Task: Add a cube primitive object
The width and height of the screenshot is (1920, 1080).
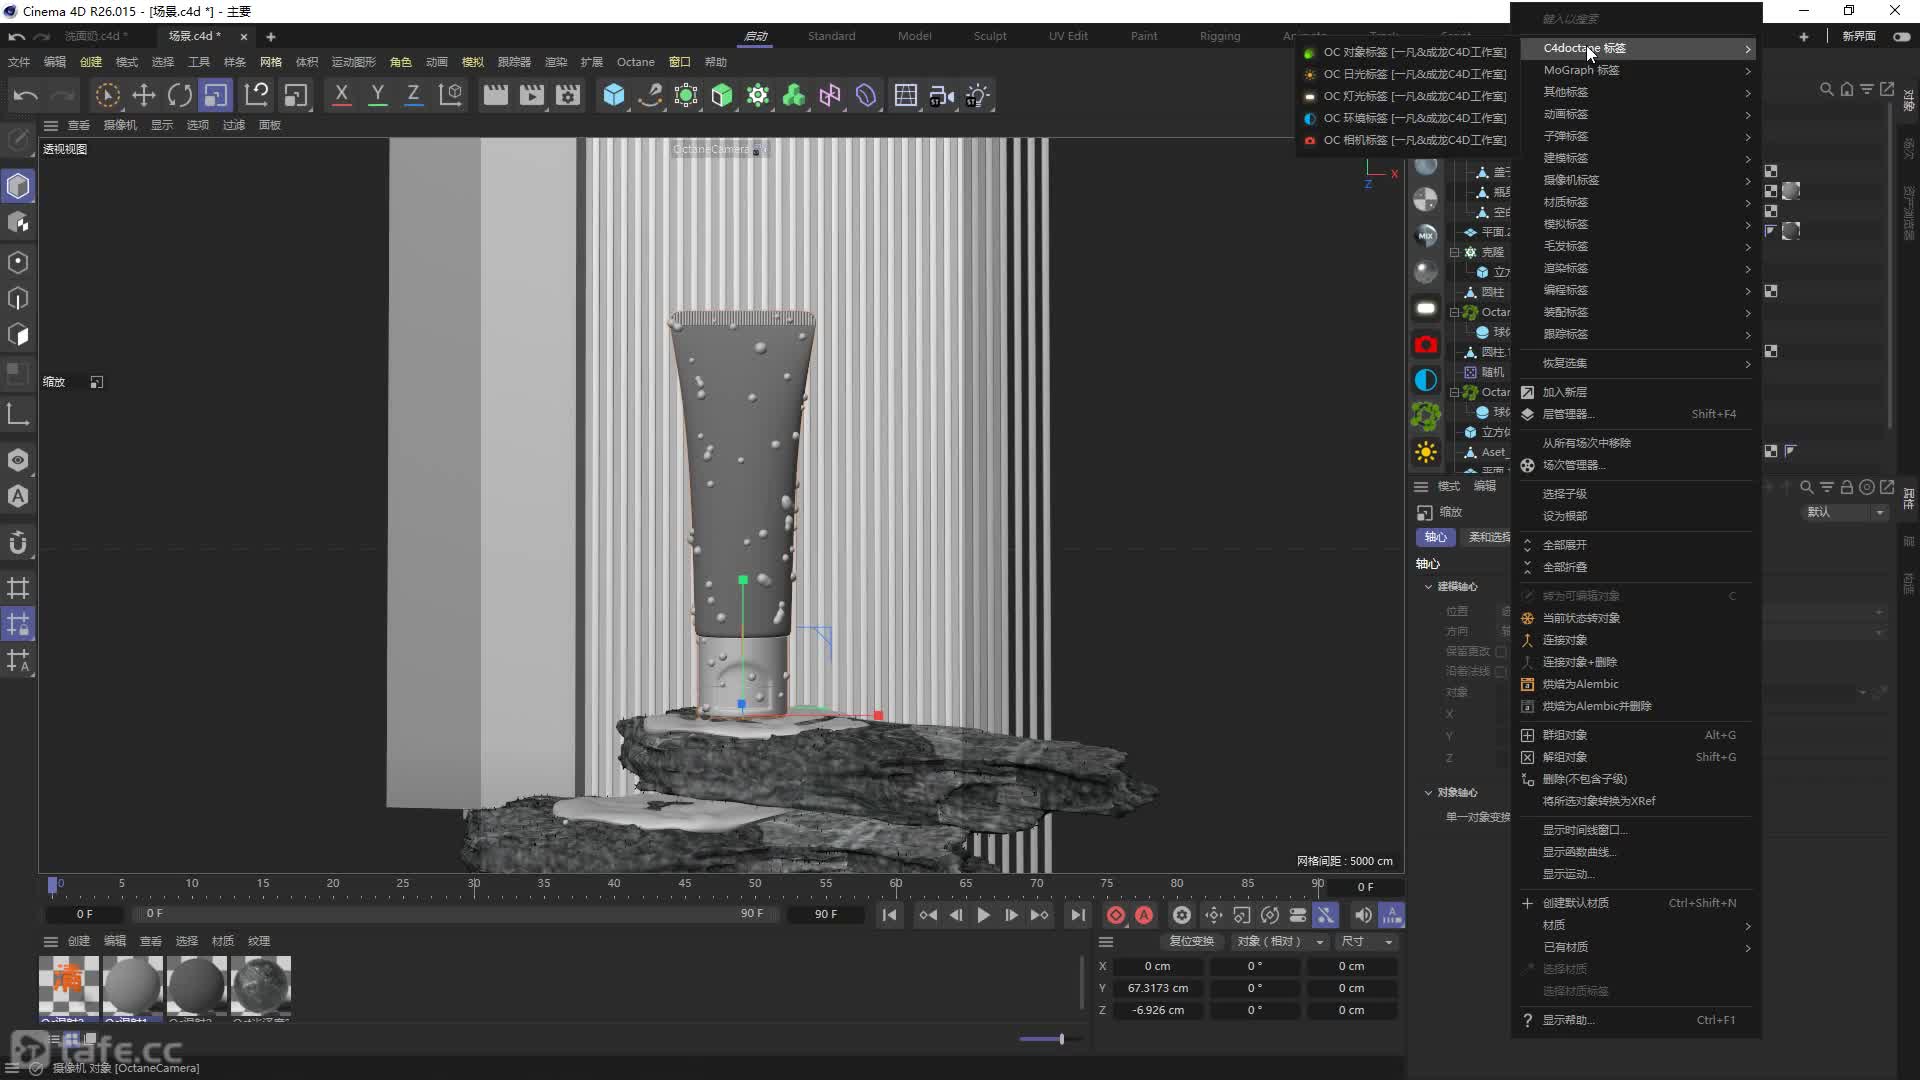Action: [613, 95]
